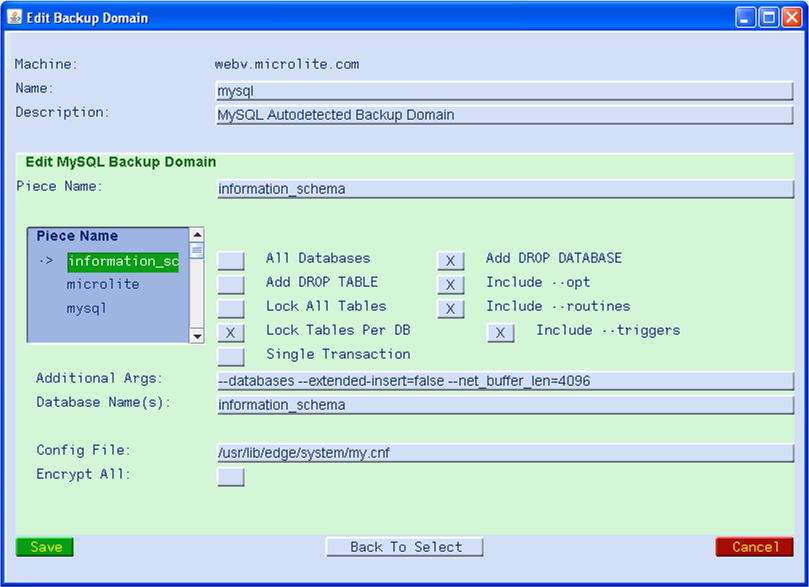The width and height of the screenshot is (809, 587).
Task: Click the Edit MySQL Backup Domain heading
Action: point(121,162)
